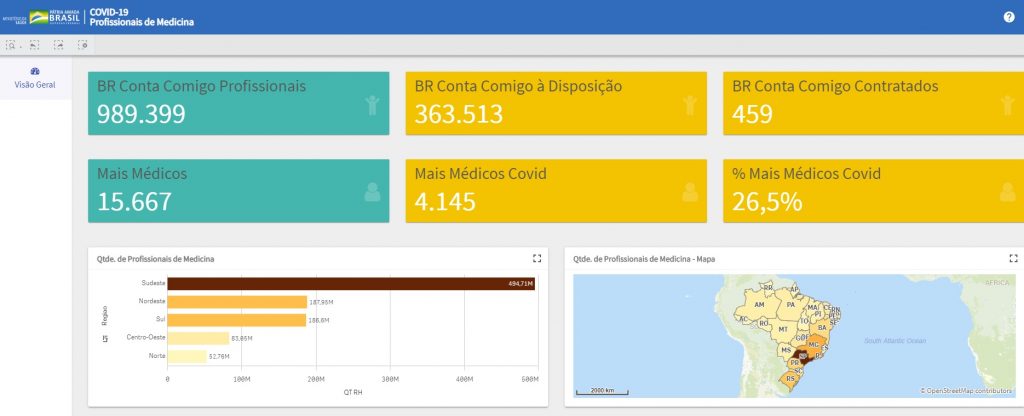
Task: Expand the map chart to full screen
Action: [x=1013, y=258]
